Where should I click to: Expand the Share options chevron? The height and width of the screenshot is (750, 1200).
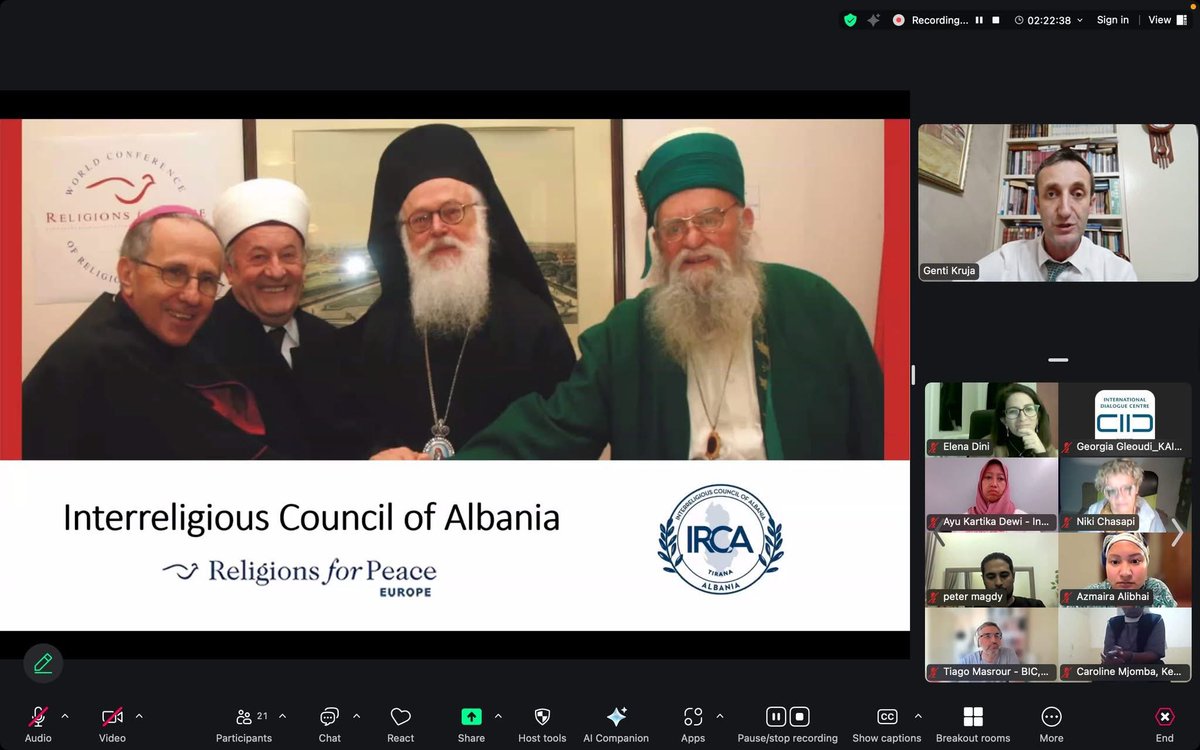(x=498, y=716)
